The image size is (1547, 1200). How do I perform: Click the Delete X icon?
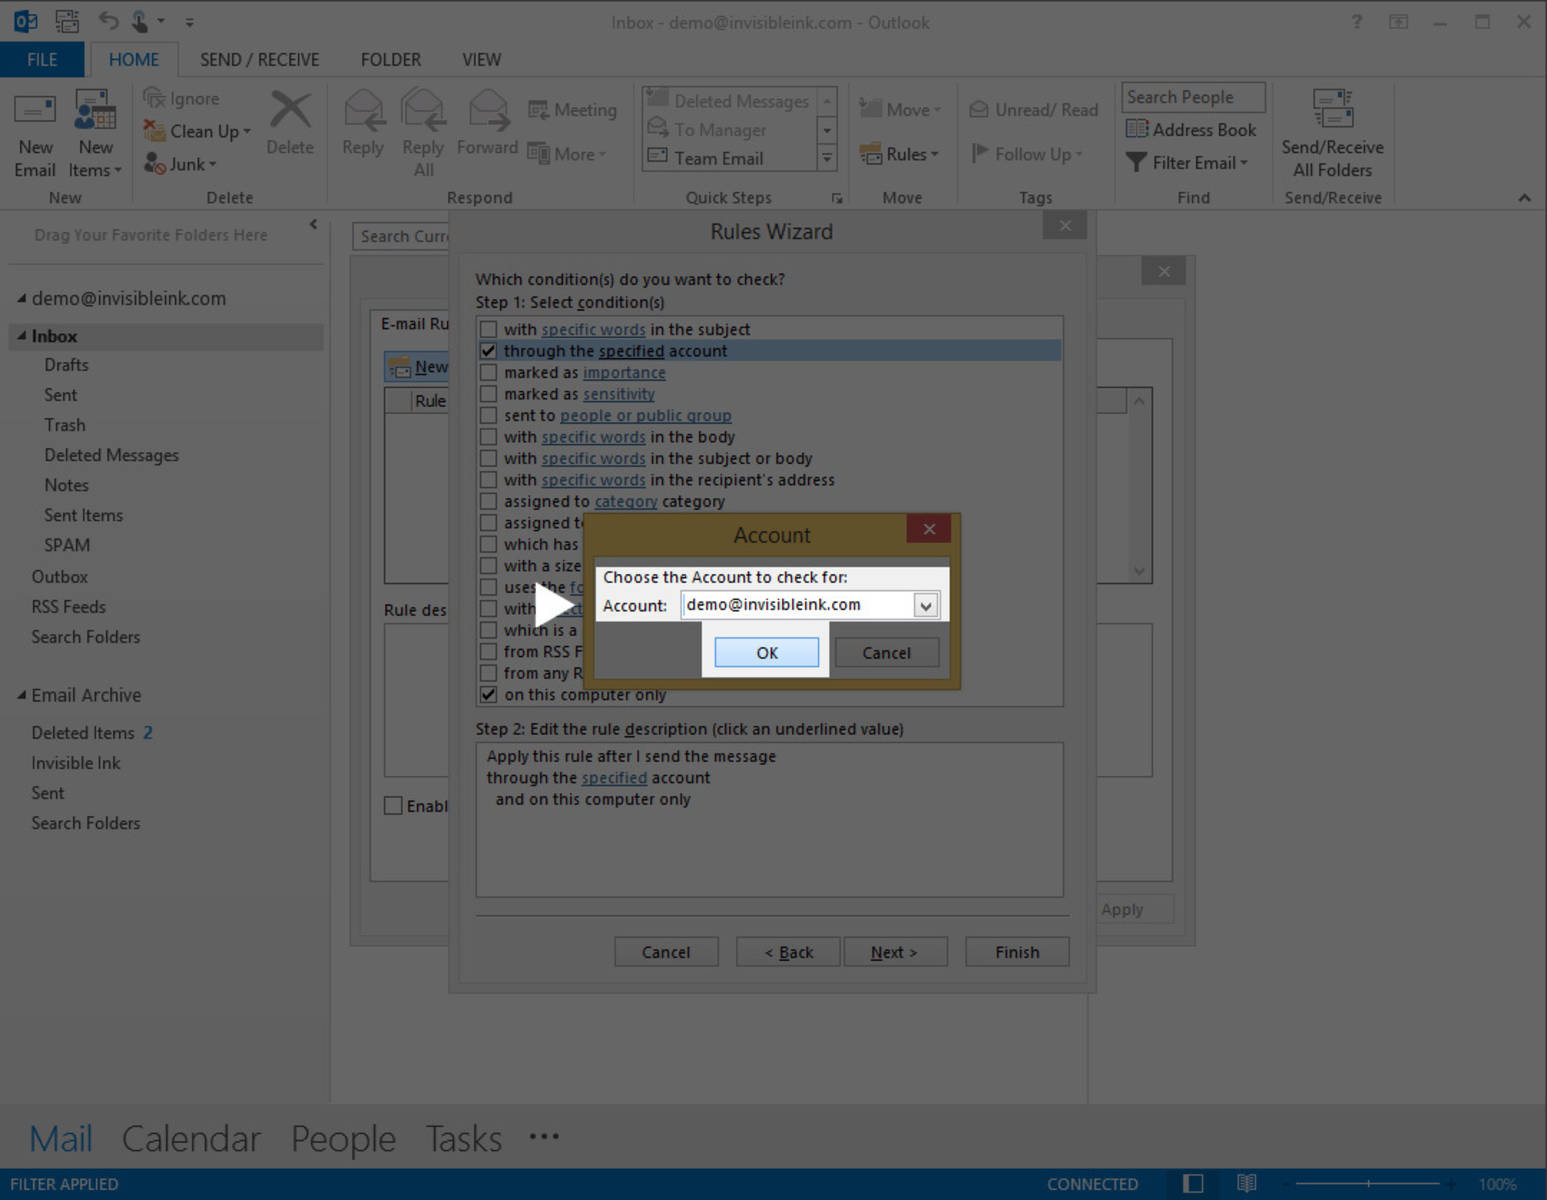click(290, 110)
